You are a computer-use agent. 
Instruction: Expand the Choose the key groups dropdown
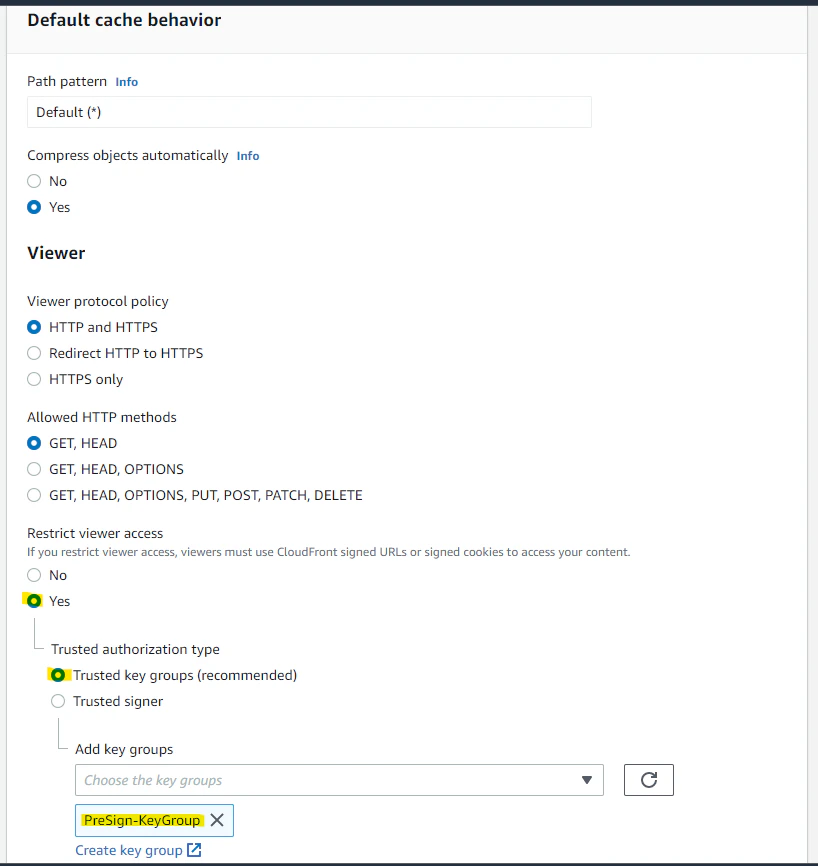339,780
